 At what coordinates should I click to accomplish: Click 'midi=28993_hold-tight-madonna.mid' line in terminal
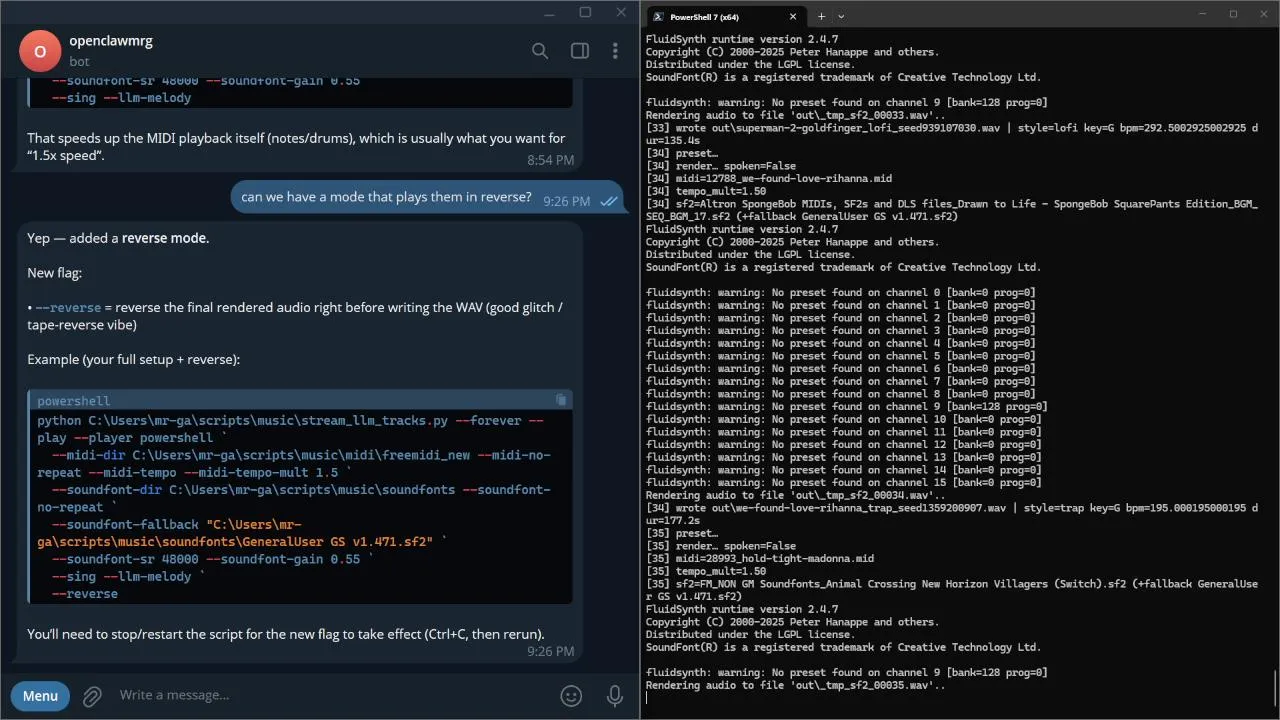click(759, 559)
